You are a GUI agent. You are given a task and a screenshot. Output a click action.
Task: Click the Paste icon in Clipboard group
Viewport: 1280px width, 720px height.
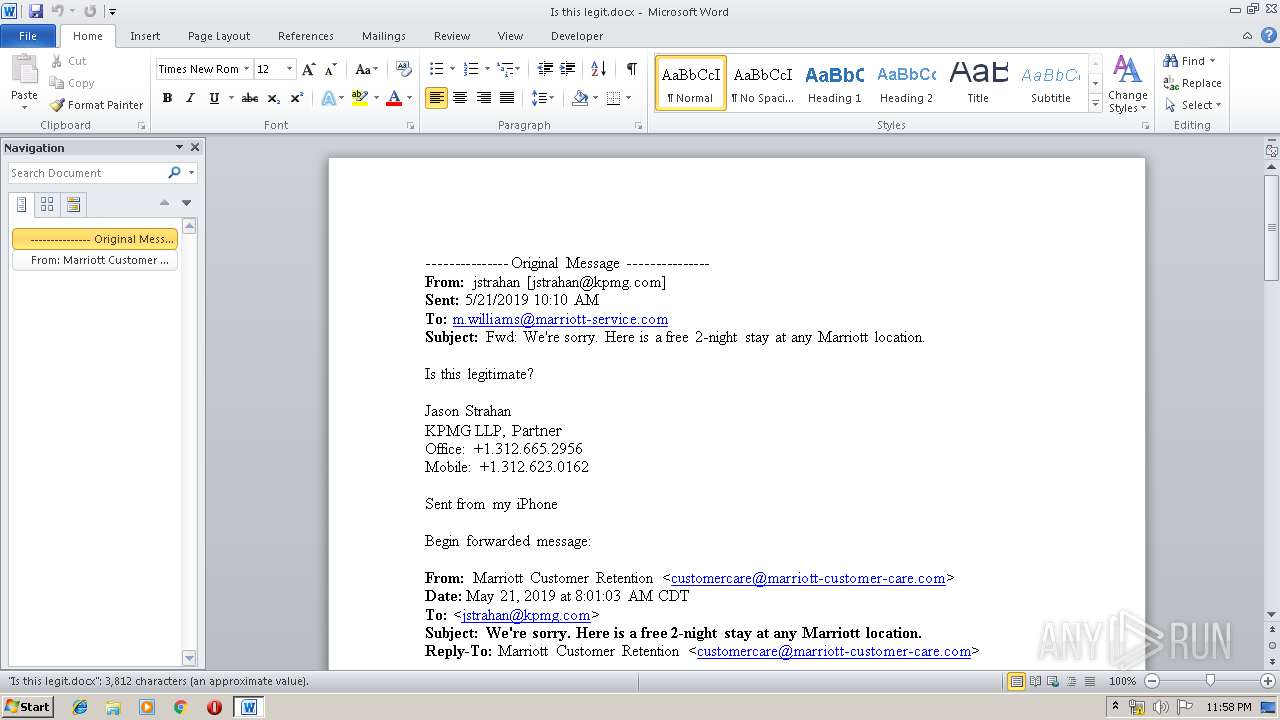click(24, 72)
